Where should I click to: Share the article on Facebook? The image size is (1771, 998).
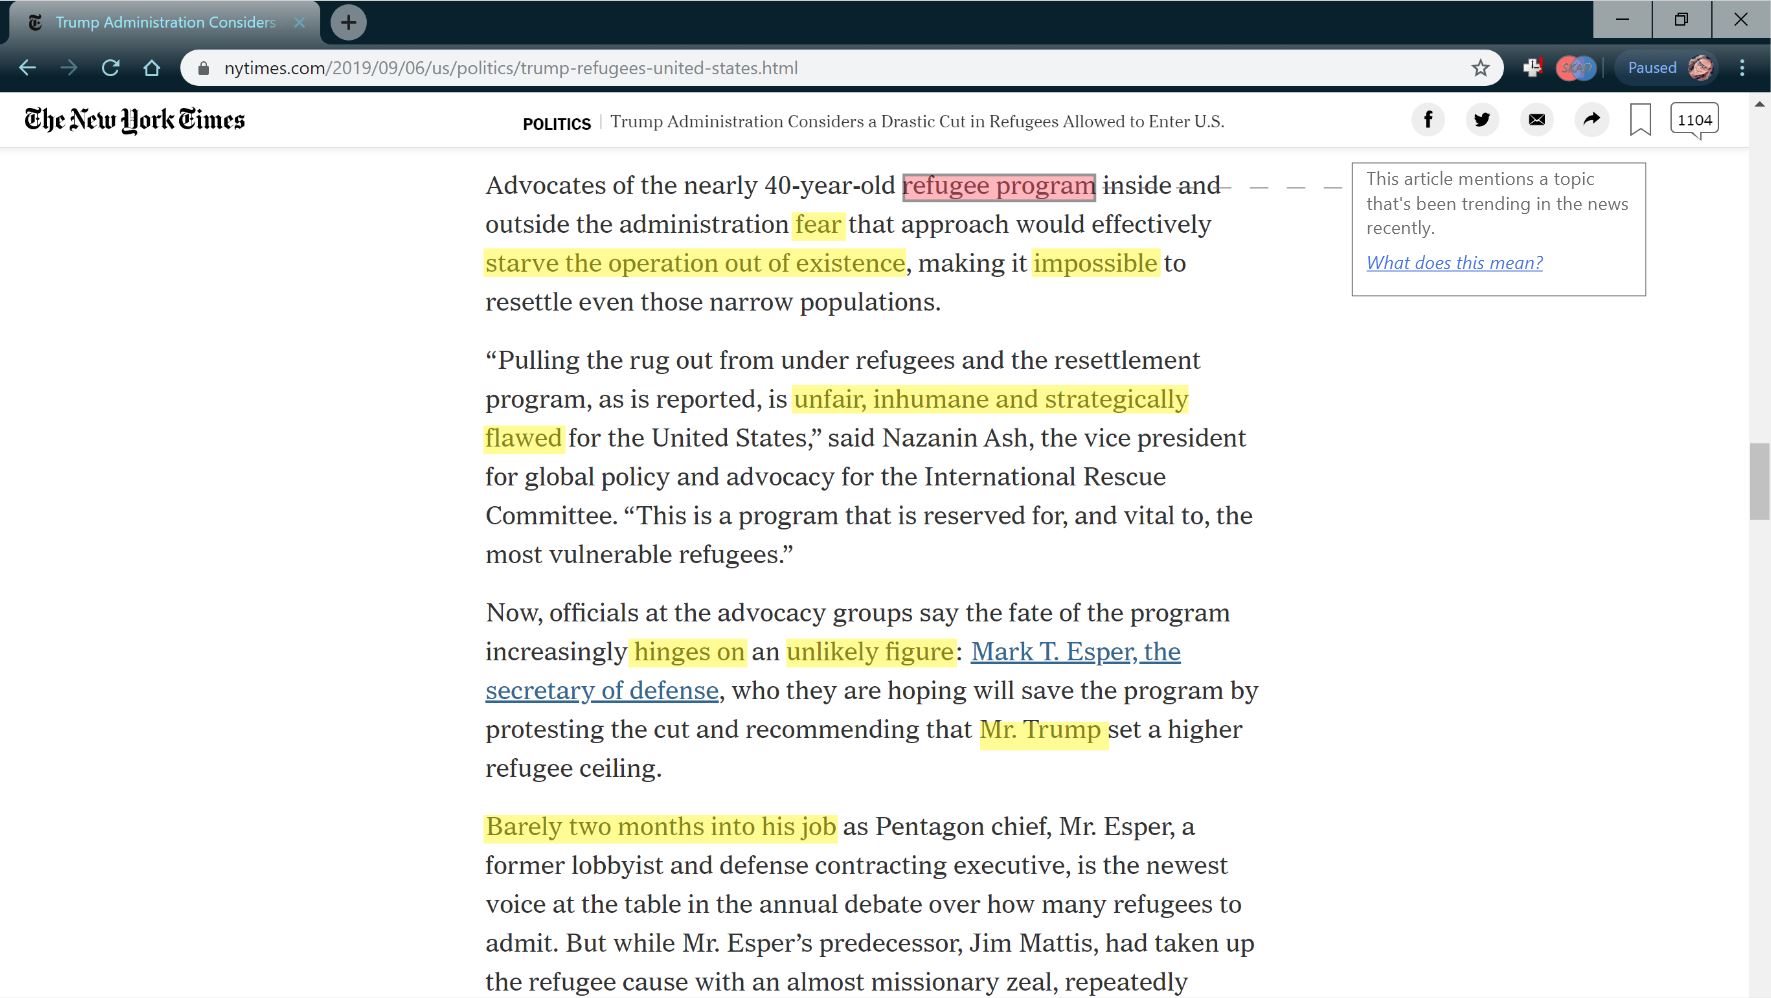coord(1428,120)
